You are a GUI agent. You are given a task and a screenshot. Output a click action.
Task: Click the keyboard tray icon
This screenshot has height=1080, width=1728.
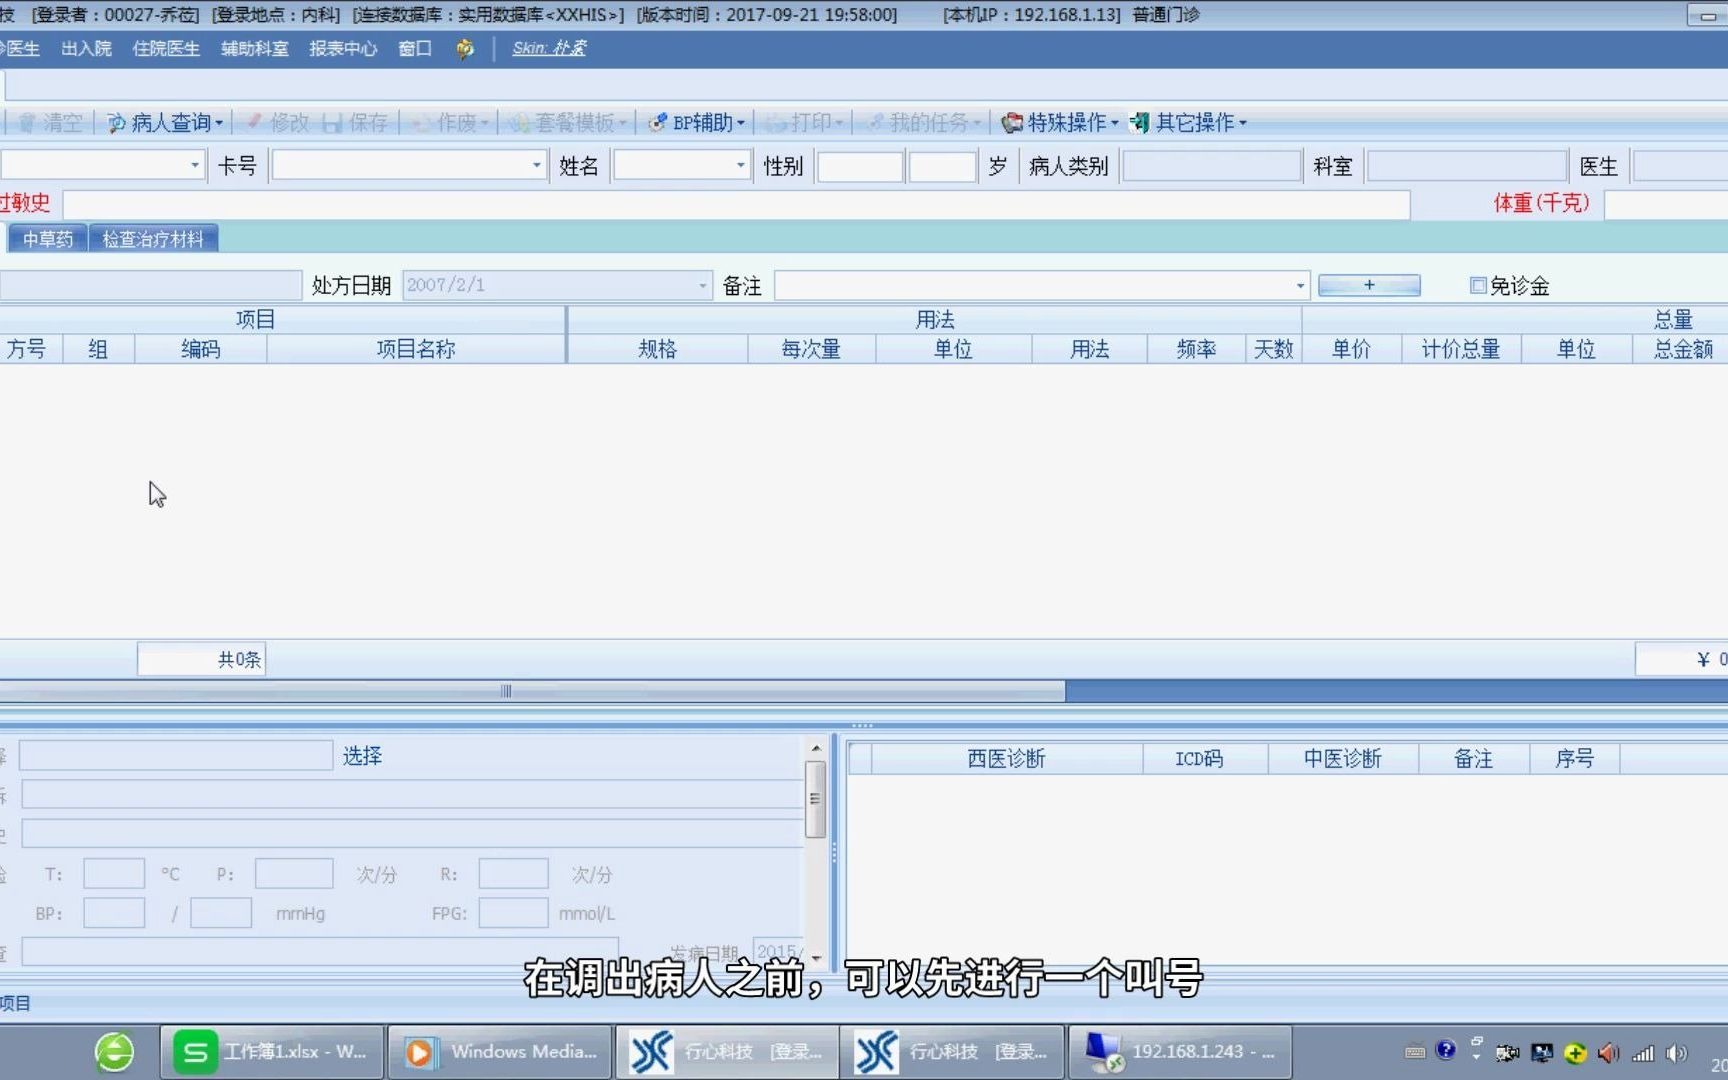(x=1415, y=1052)
